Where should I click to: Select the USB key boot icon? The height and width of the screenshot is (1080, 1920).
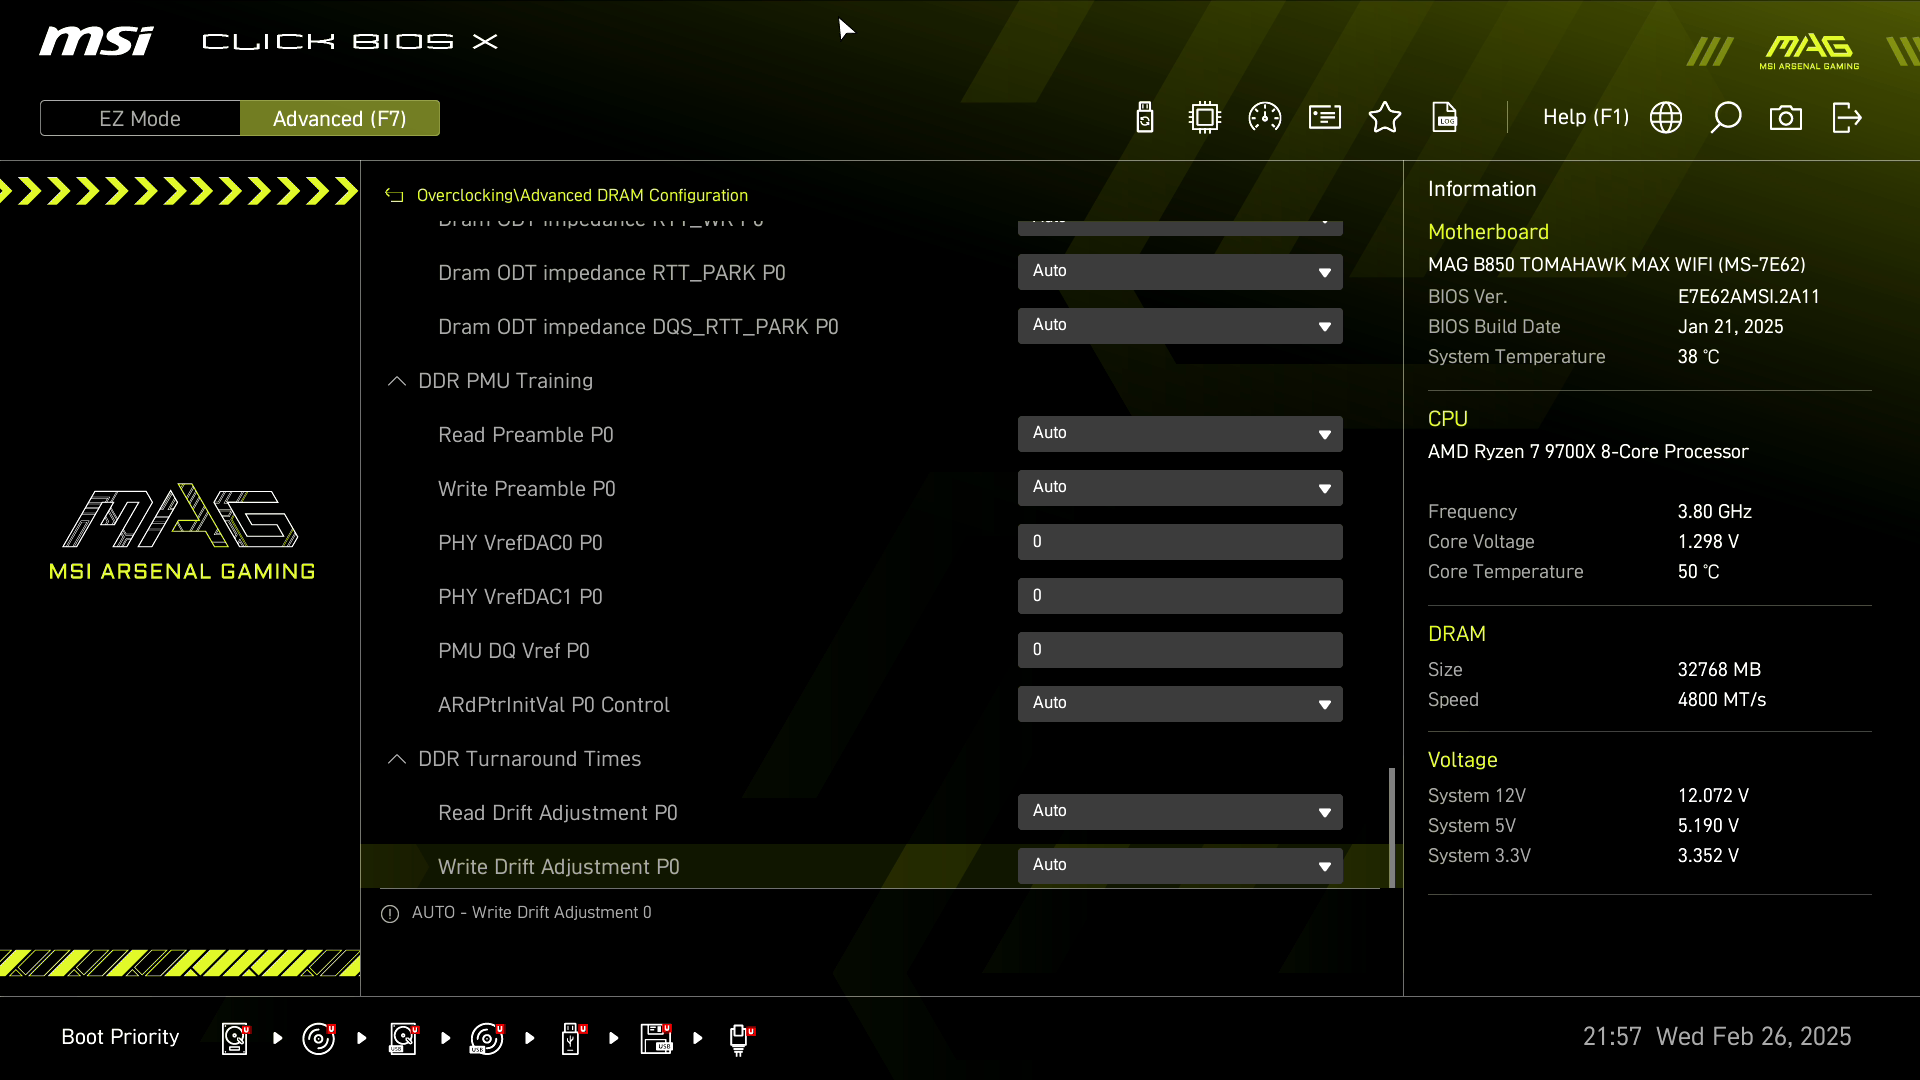click(x=573, y=1038)
